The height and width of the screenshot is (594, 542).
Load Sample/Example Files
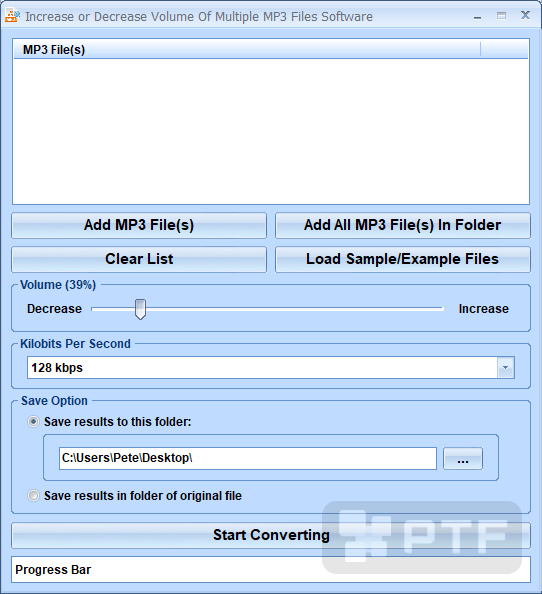point(403,259)
